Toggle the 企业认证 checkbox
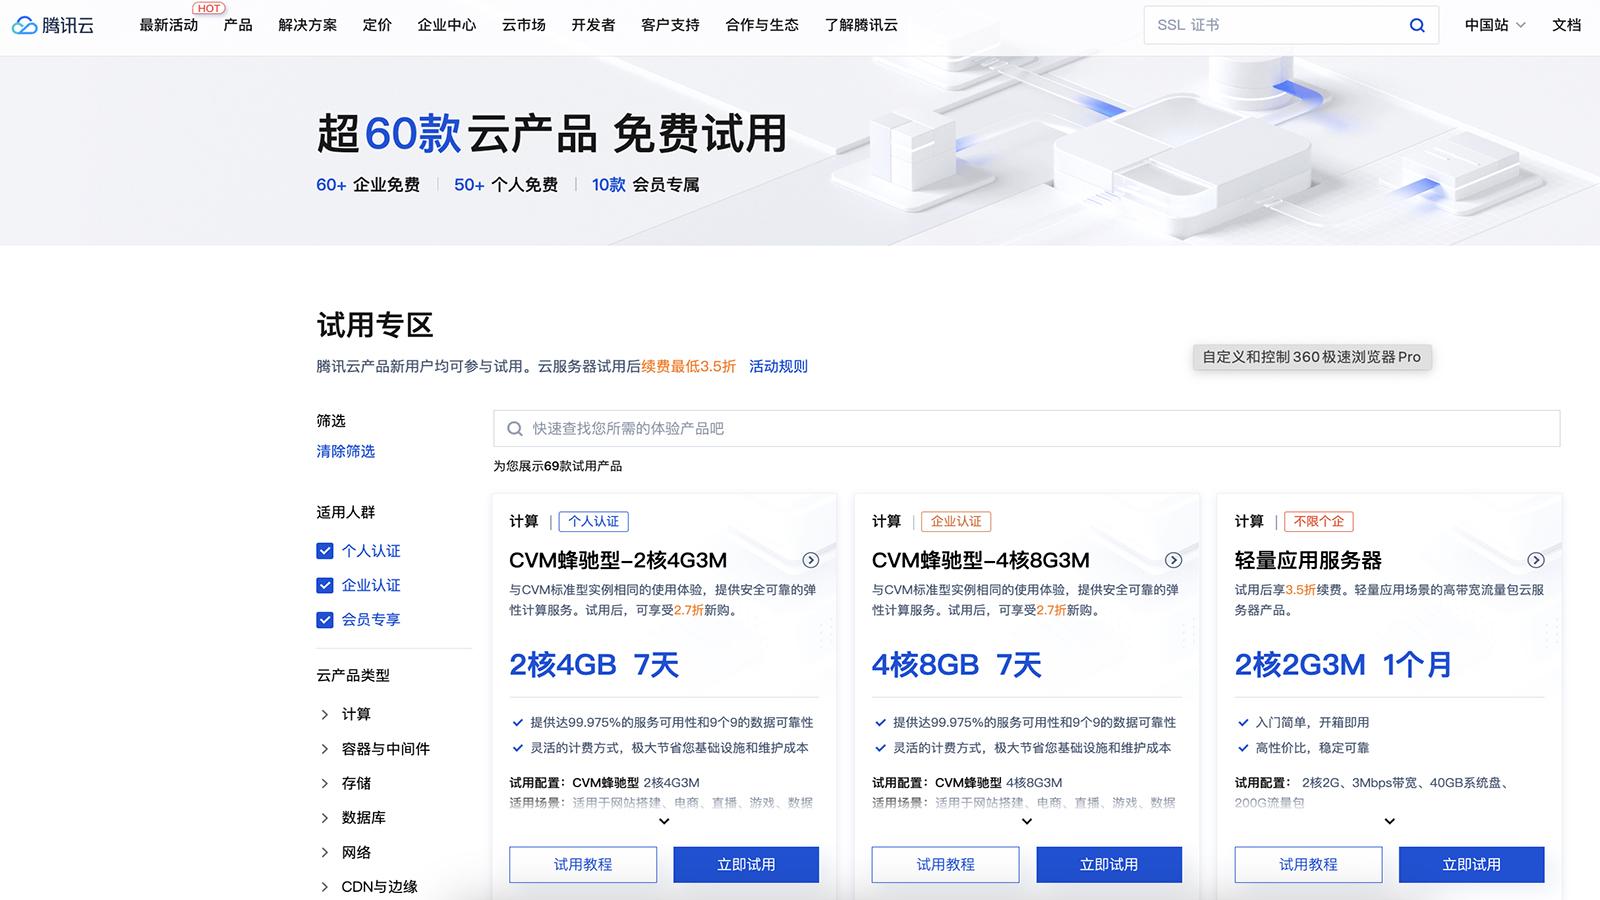Image resolution: width=1600 pixels, height=900 pixels. point(325,585)
